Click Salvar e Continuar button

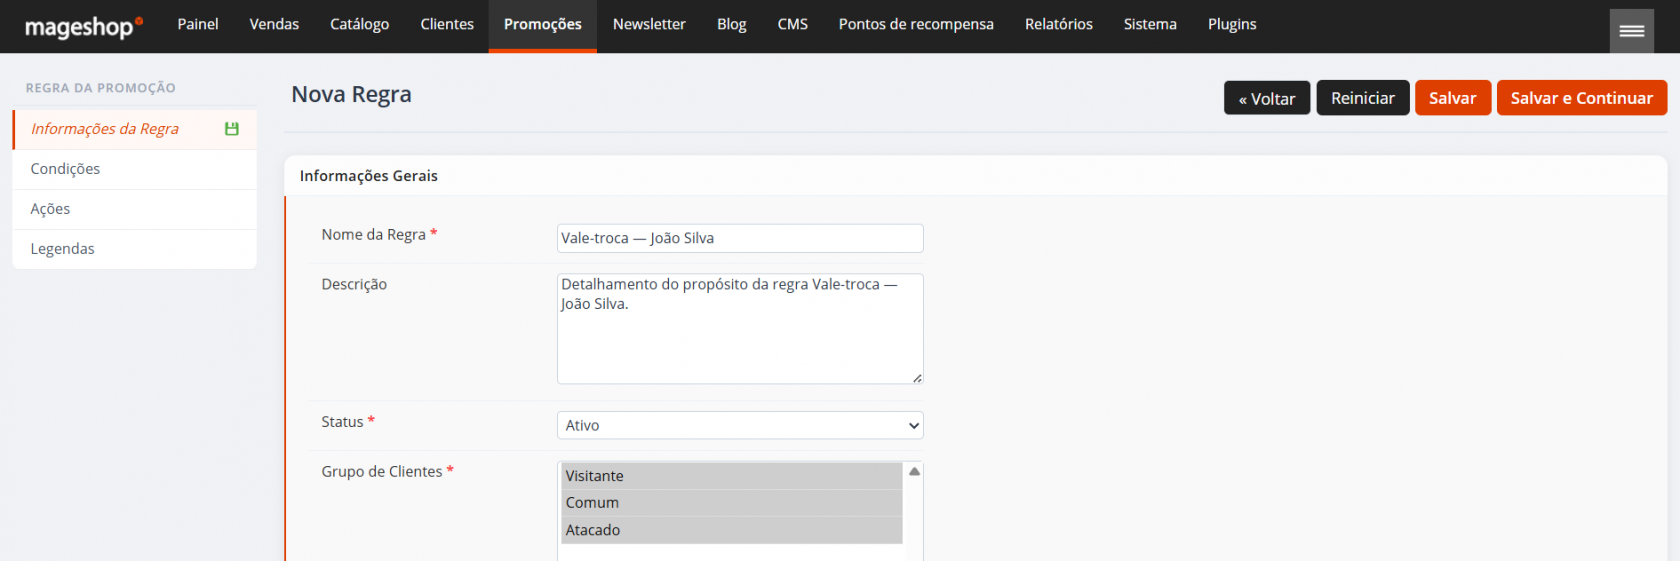coord(1580,98)
